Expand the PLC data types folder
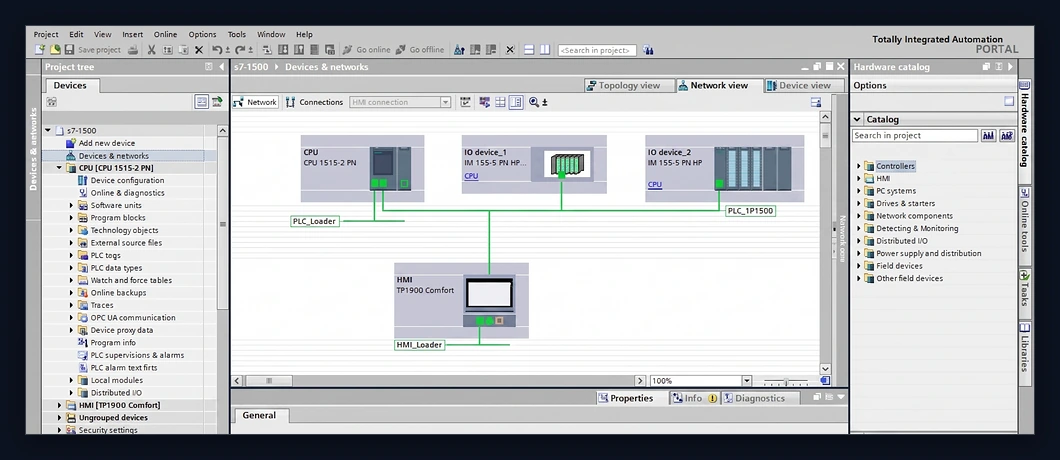This screenshot has height=460, width=1060. point(72,268)
